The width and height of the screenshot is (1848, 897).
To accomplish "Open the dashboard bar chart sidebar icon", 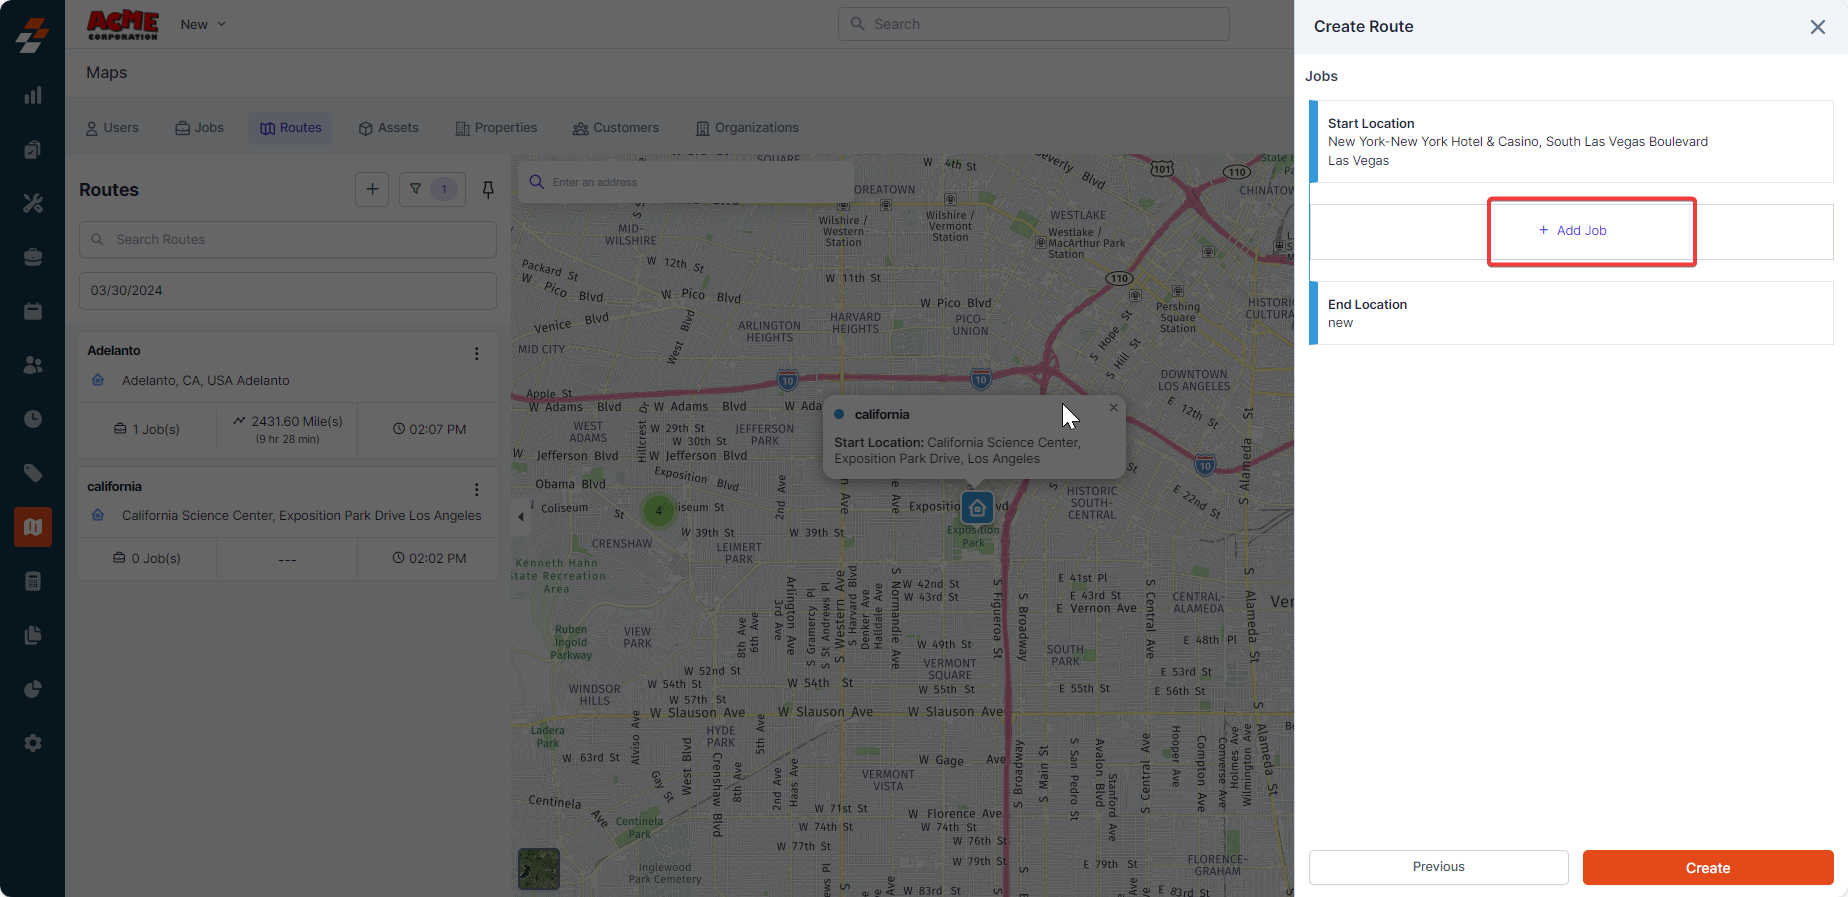I will 33,95.
